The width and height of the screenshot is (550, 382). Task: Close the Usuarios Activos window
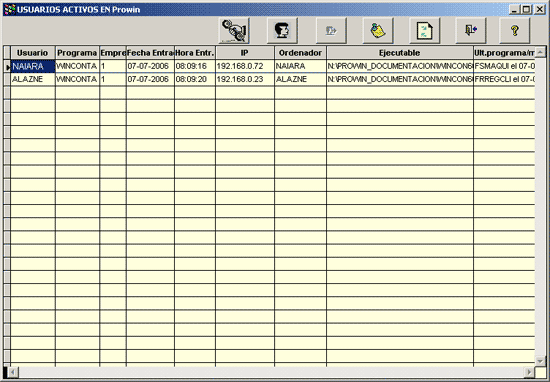[539, 9]
